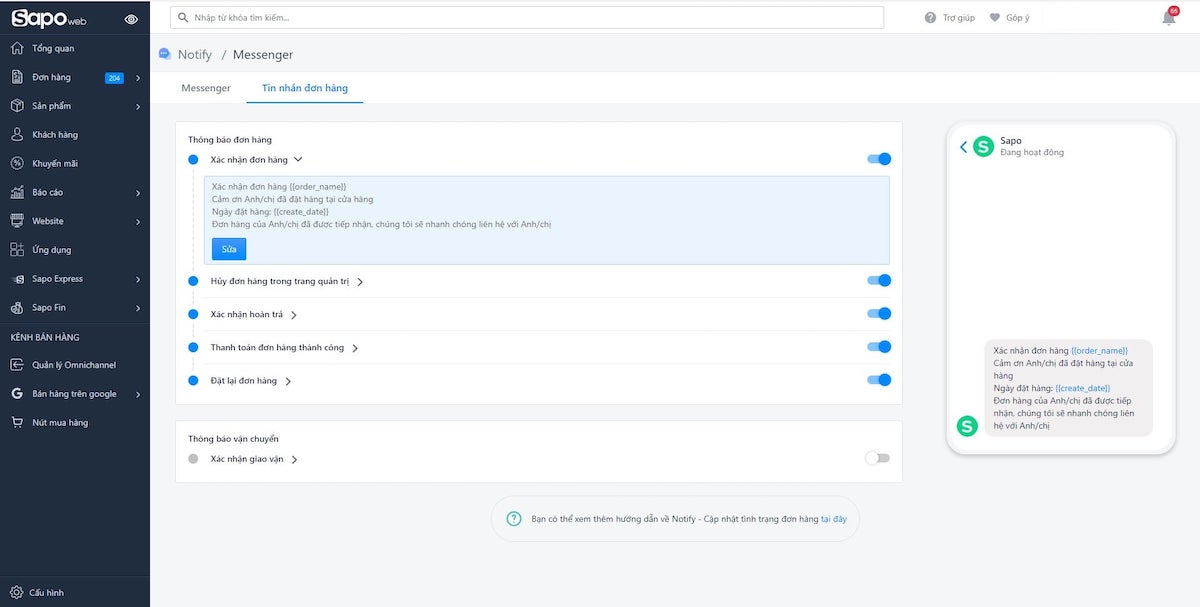1200x607 pixels.
Task: Open Tổng quan home icon
Action: coord(17,48)
